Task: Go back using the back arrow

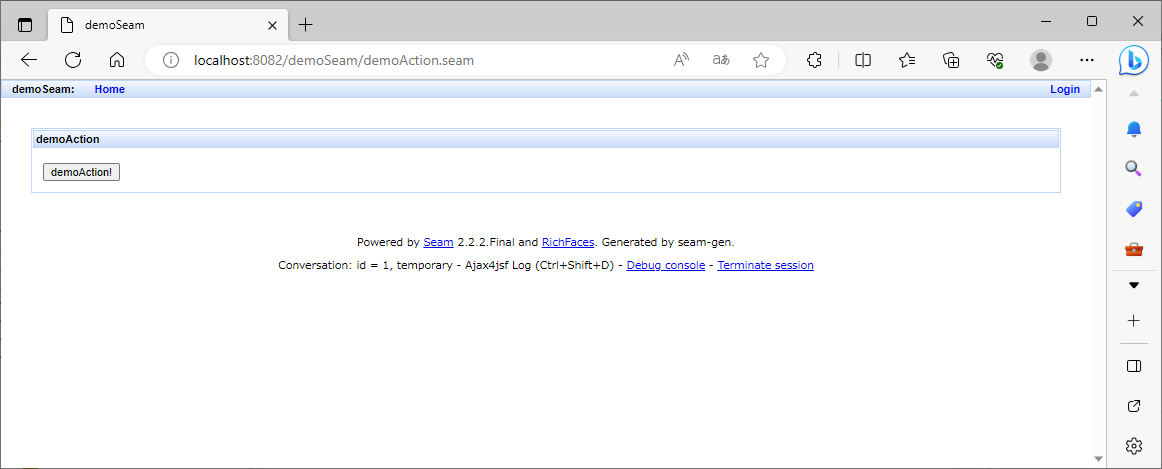Action: coord(29,60)
